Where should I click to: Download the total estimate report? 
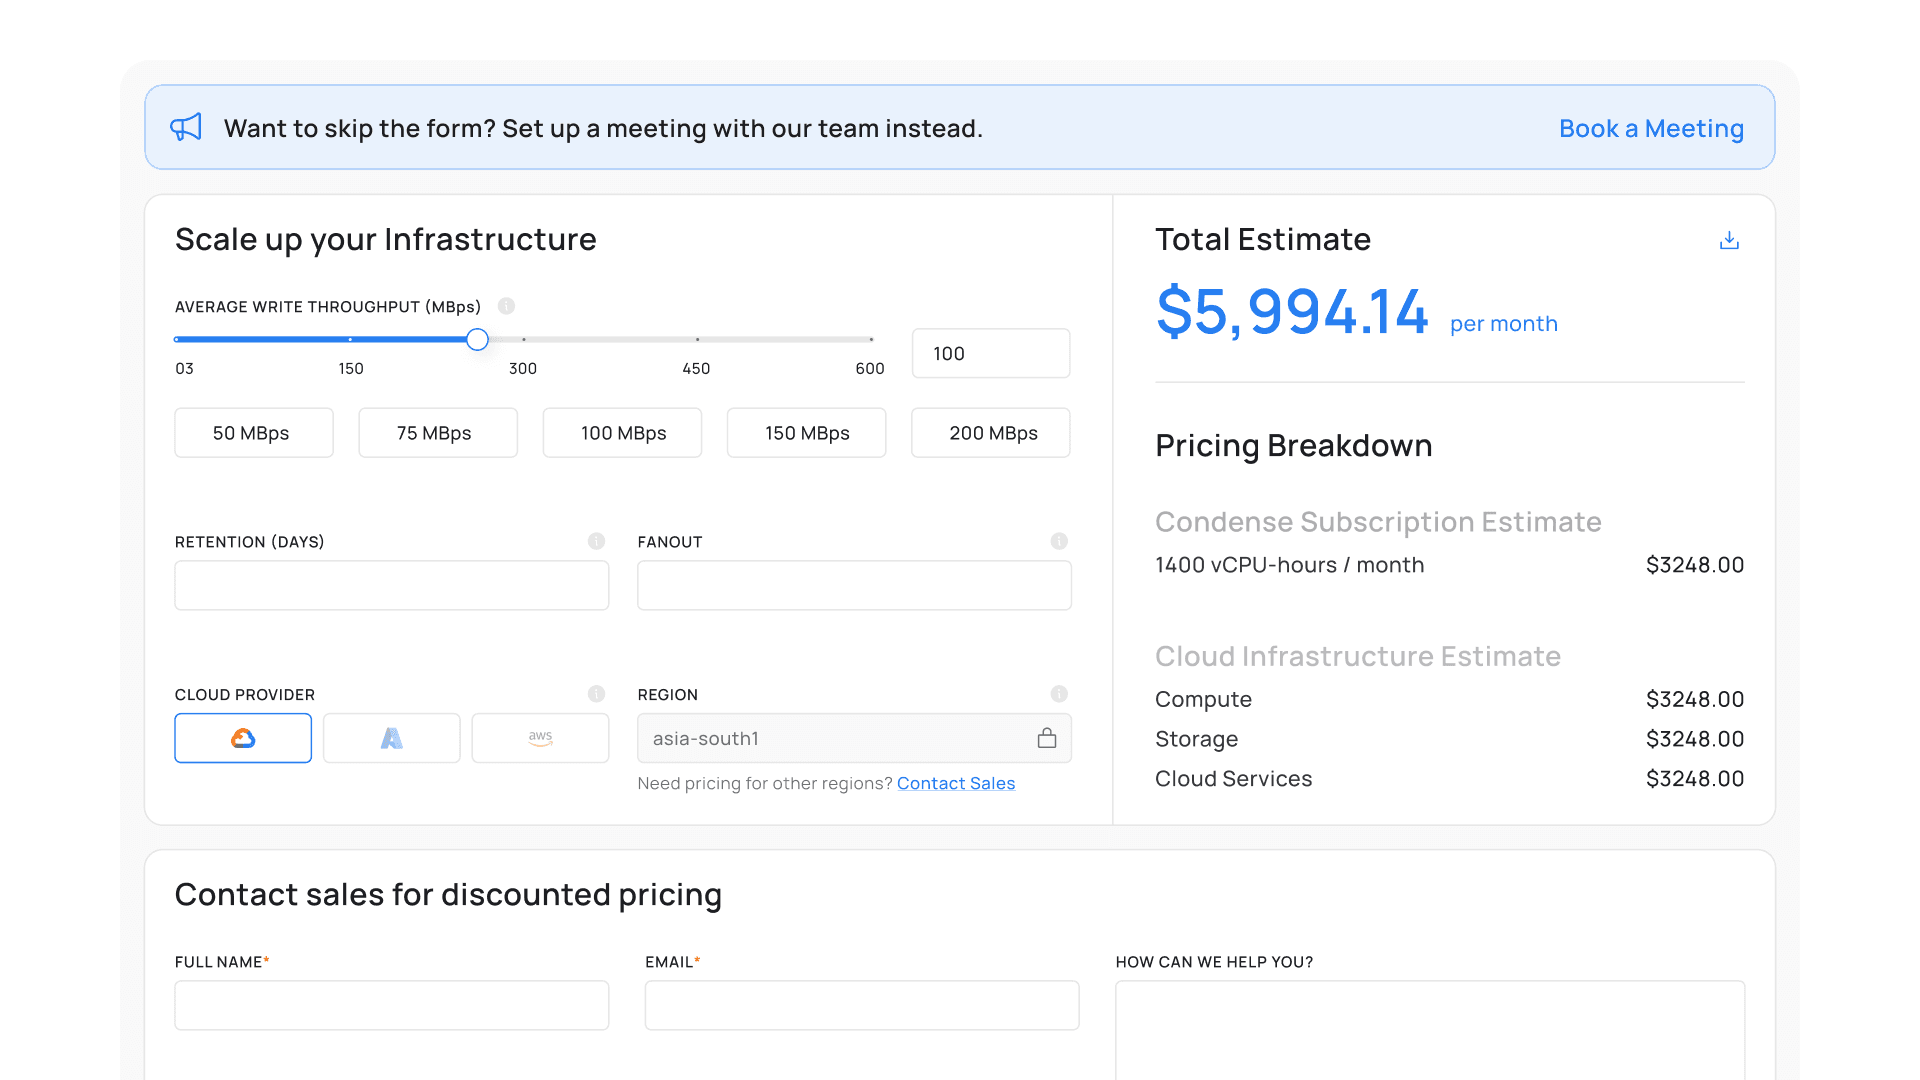coord(1729,241)
